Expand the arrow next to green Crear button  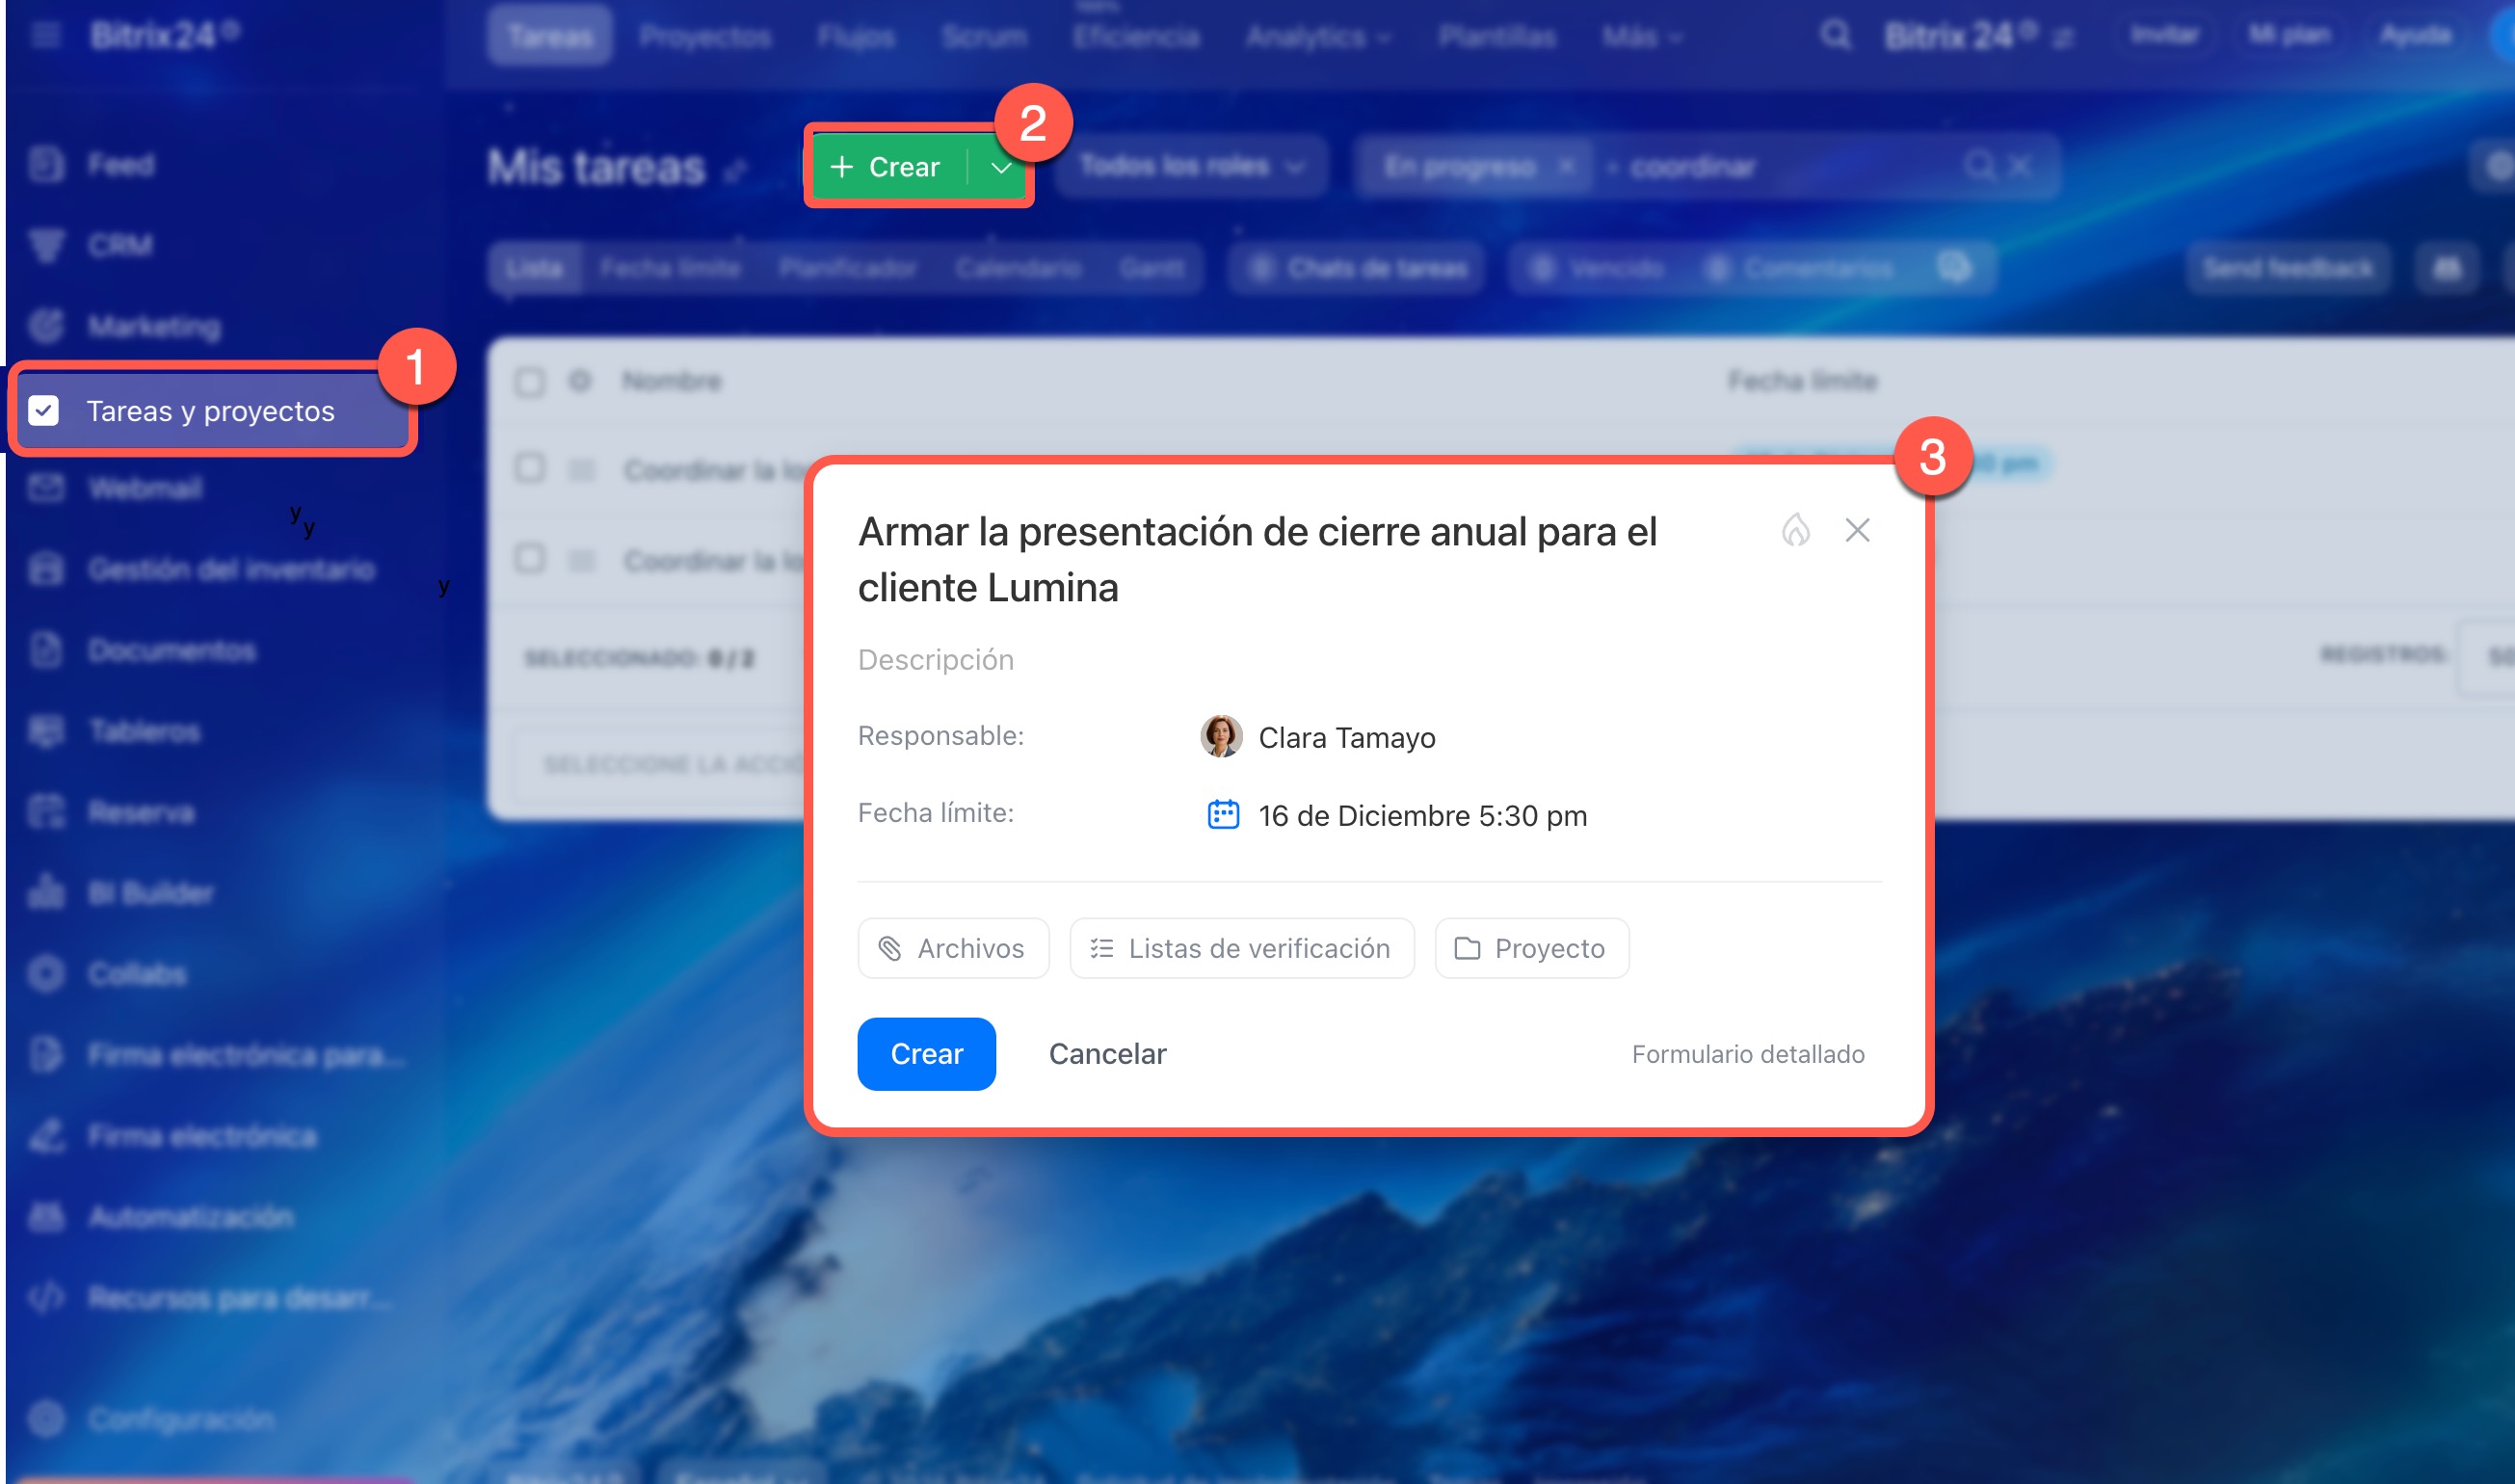pyautogui.click(x=1001, y=167)
